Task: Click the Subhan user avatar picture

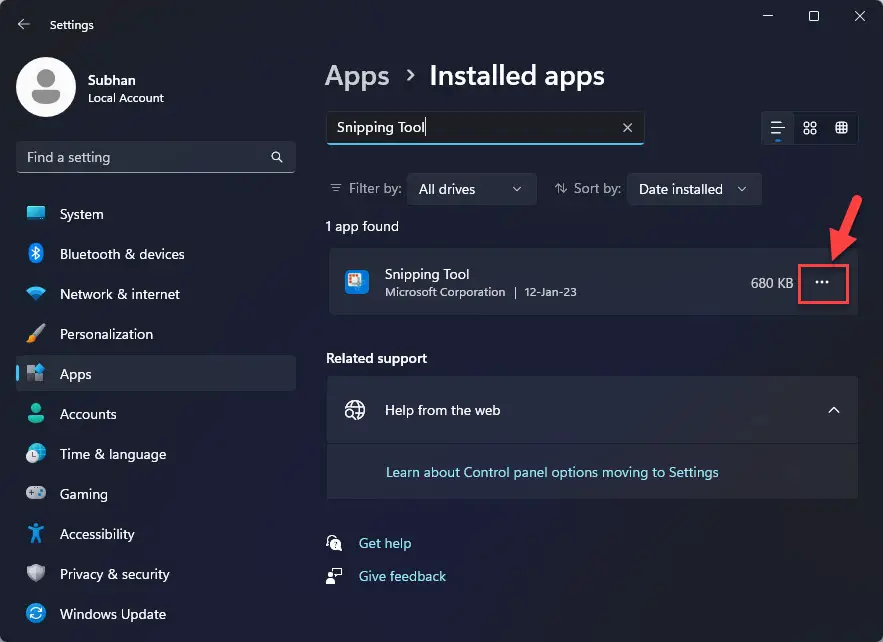Action: (46, 87)
